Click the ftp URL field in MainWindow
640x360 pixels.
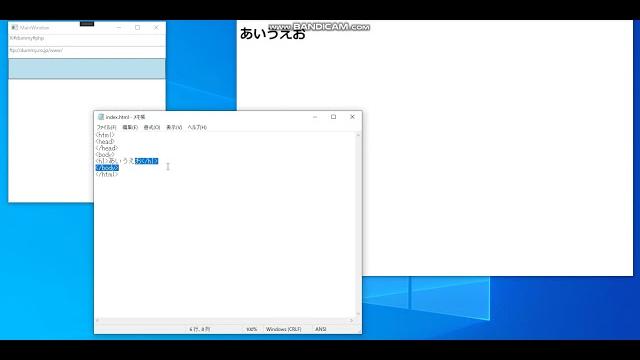(x=87, y=51)
